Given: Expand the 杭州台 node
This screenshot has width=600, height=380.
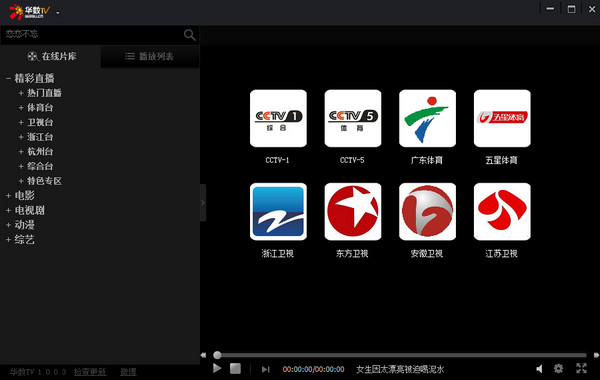Looking at the screenshot, I should [21, 152].
